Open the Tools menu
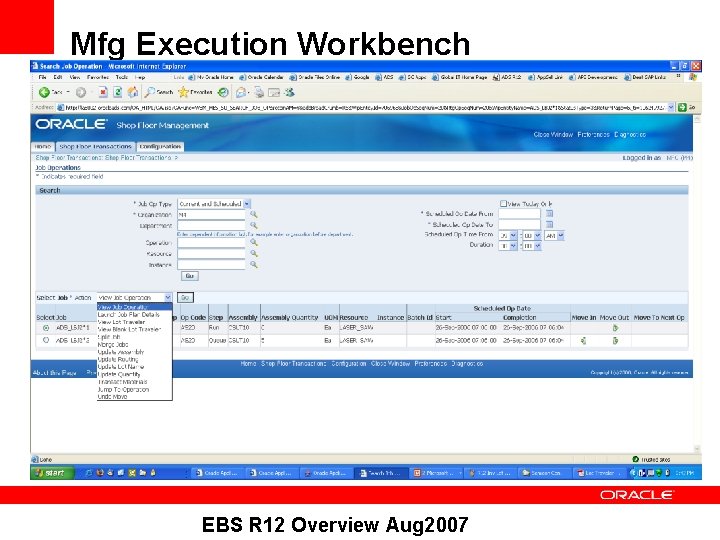Screen dimensions: 720x540 pos(122,78)
